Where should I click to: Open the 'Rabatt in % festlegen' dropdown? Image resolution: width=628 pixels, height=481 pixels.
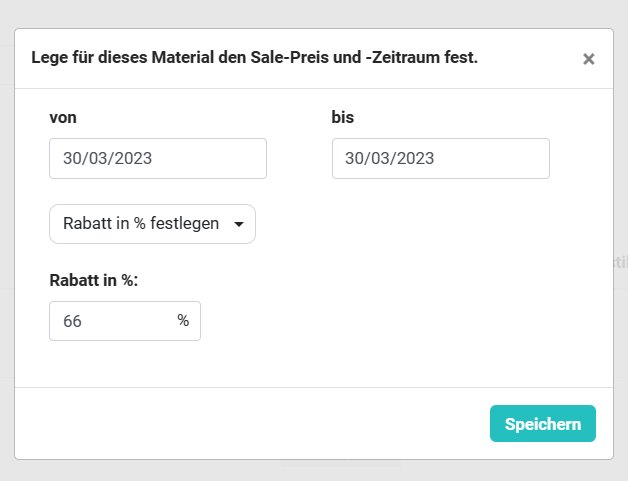click(152, 224)
